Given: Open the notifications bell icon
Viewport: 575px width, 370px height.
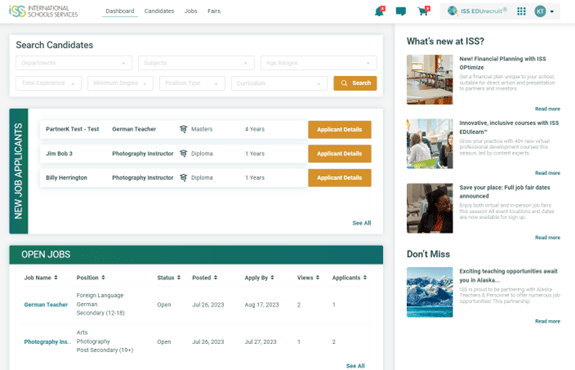Looking at the screenshot, I should click(x=379, y=11).
